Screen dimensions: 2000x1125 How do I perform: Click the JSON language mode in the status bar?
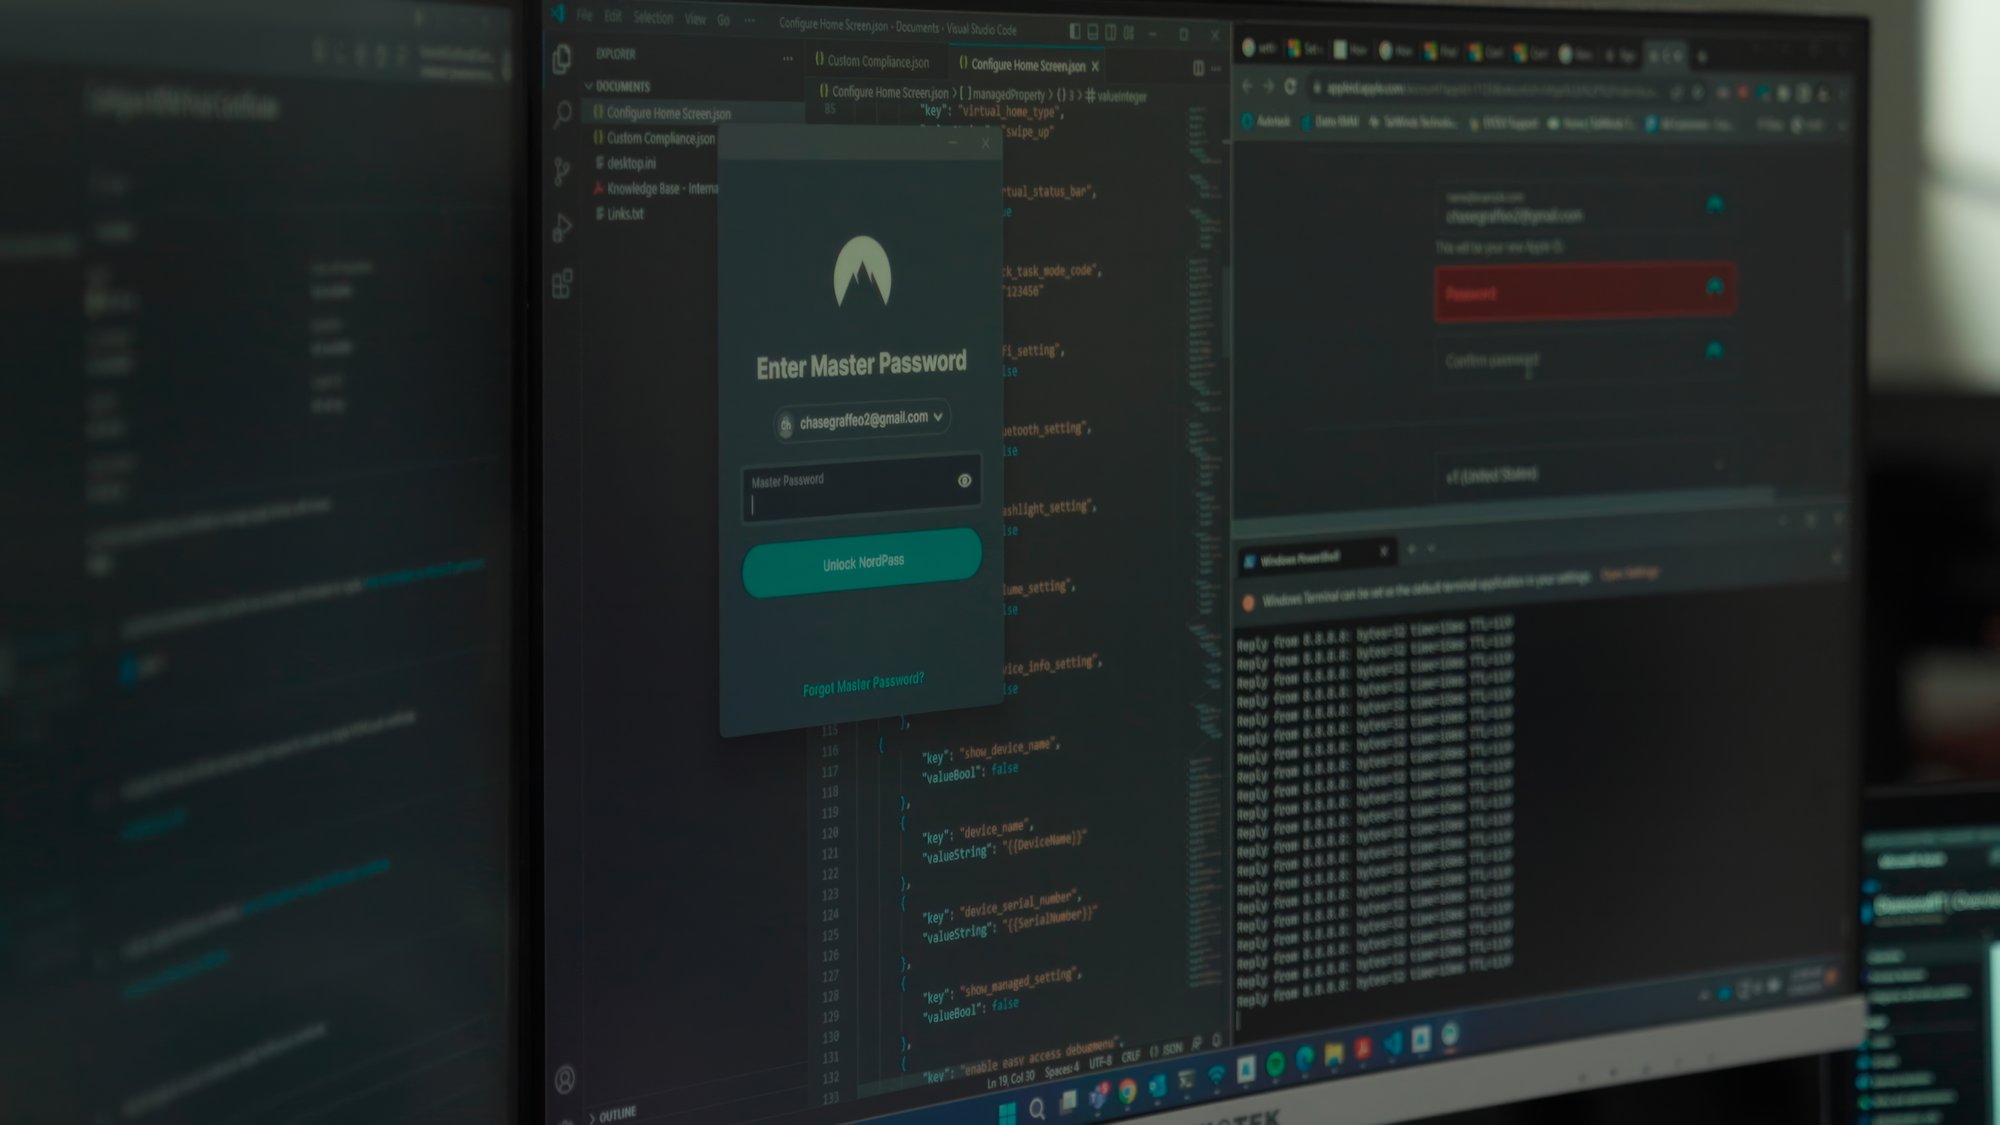point(1166,1050)
